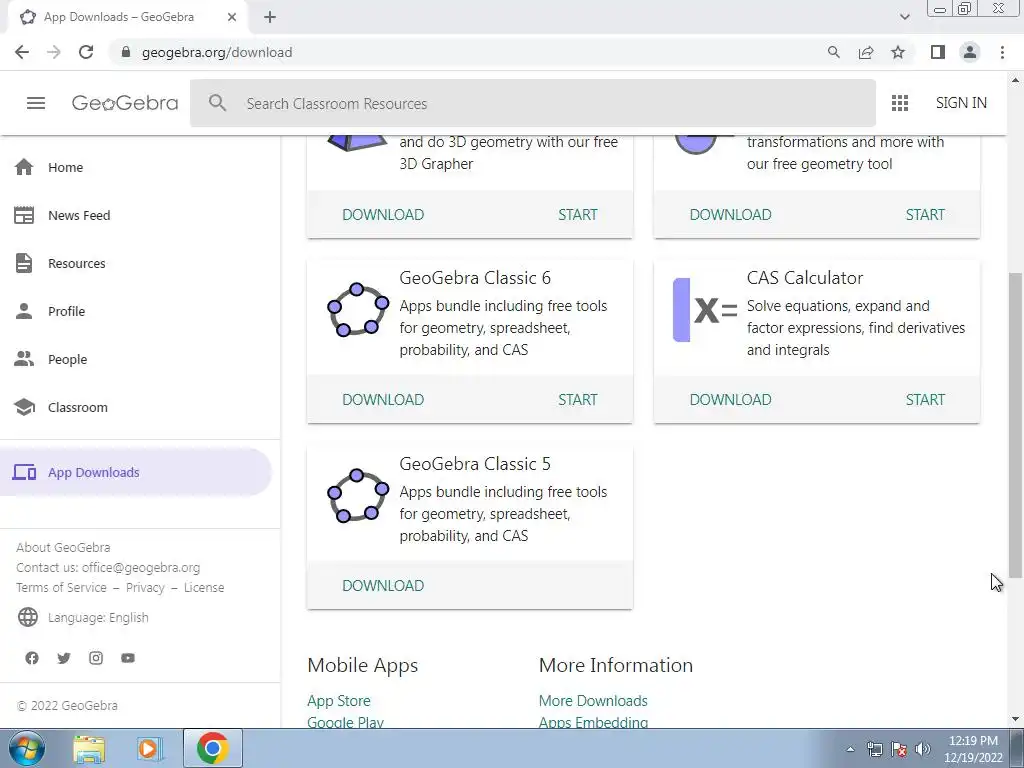Click the SIGN IN button
1024x768 pixels.
click(961, 103)
